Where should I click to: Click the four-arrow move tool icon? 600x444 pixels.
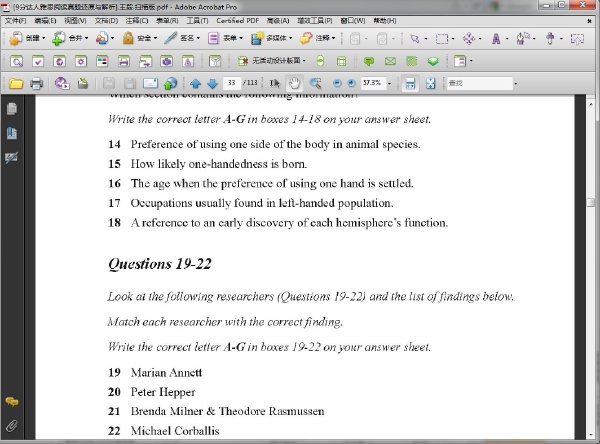[x=469, y=38]
